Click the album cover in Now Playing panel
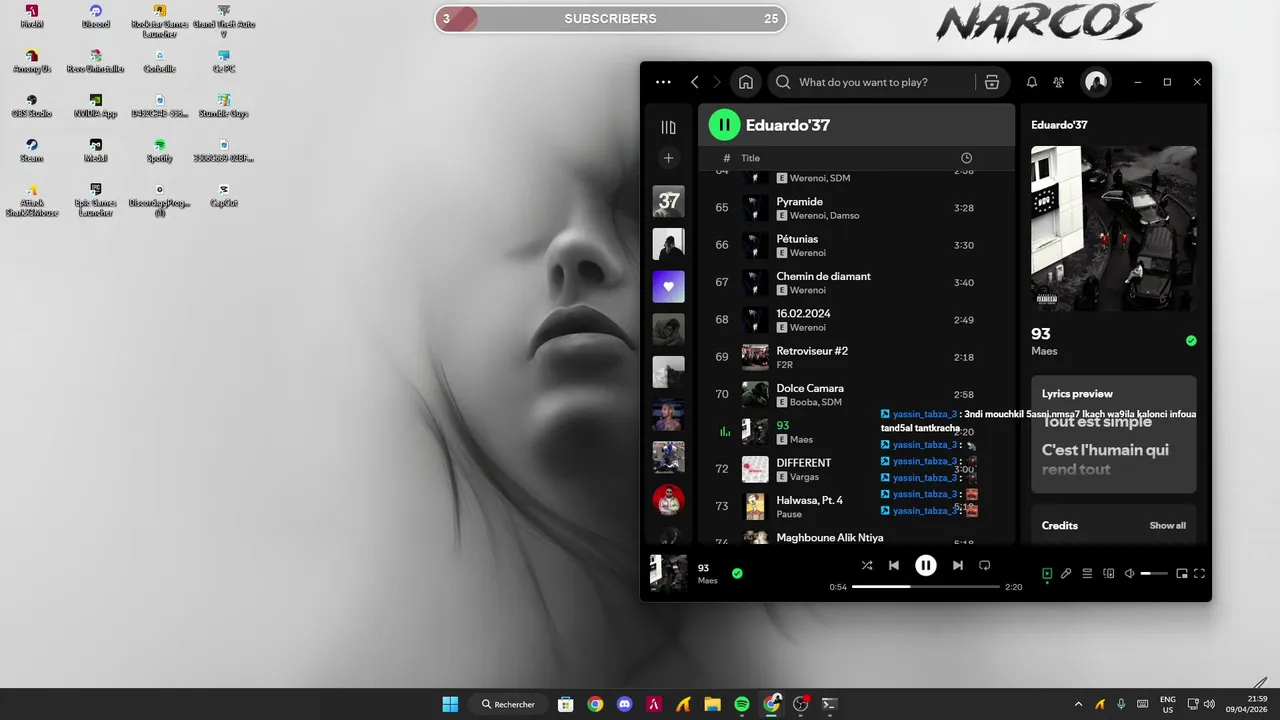Image resolution: width=1280 pixels, height=720 pixels. click(x=1114, y=229)
